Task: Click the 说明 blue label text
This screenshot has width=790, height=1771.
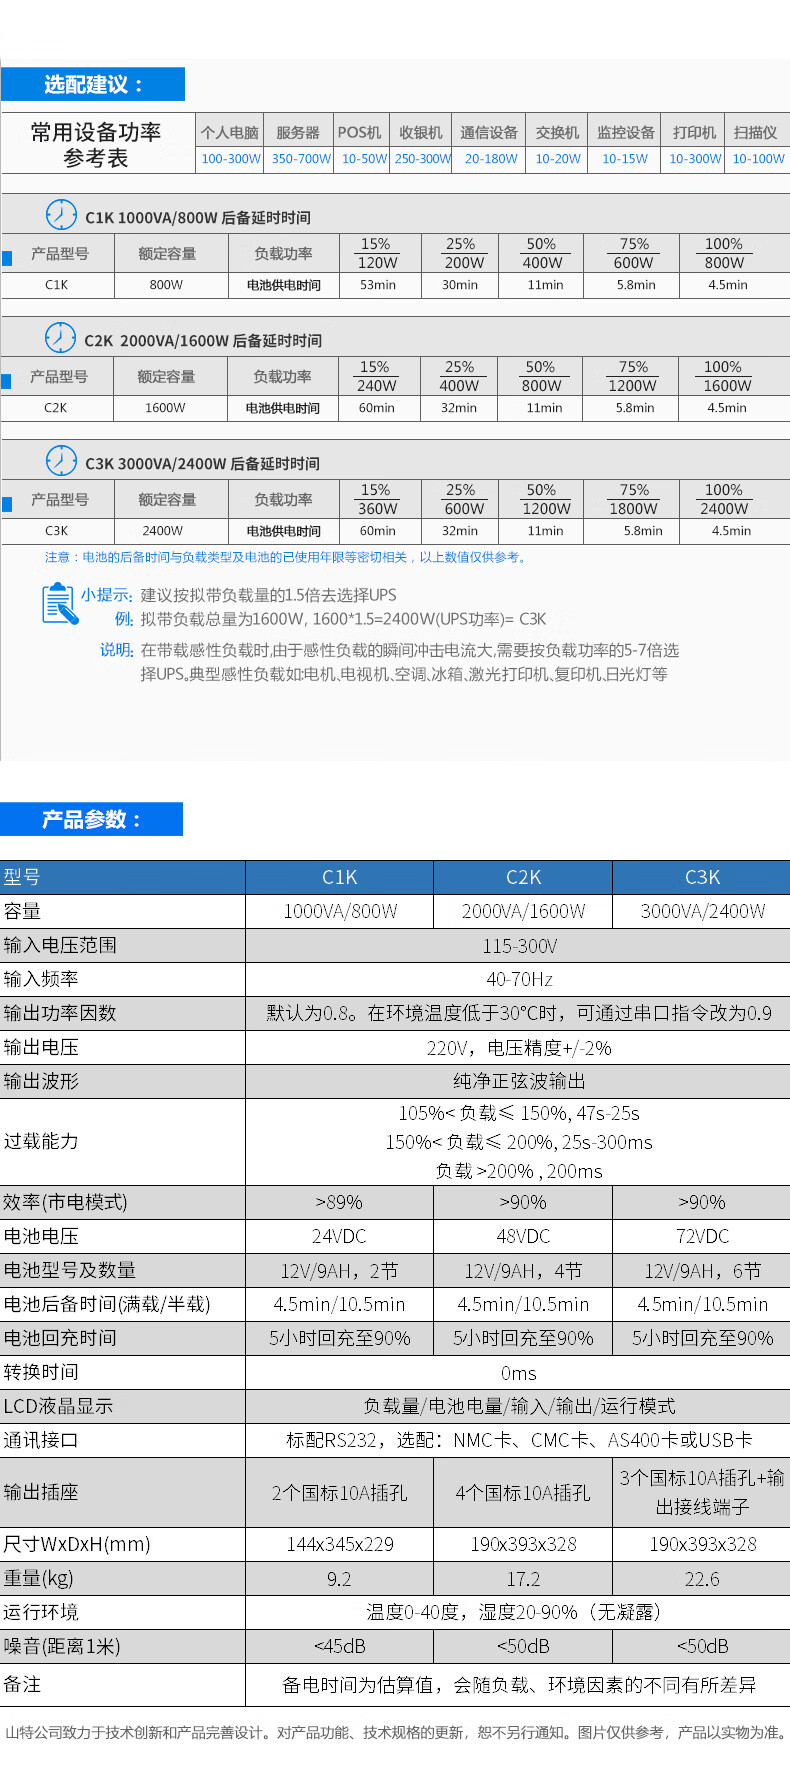Action: click(116, 650)
